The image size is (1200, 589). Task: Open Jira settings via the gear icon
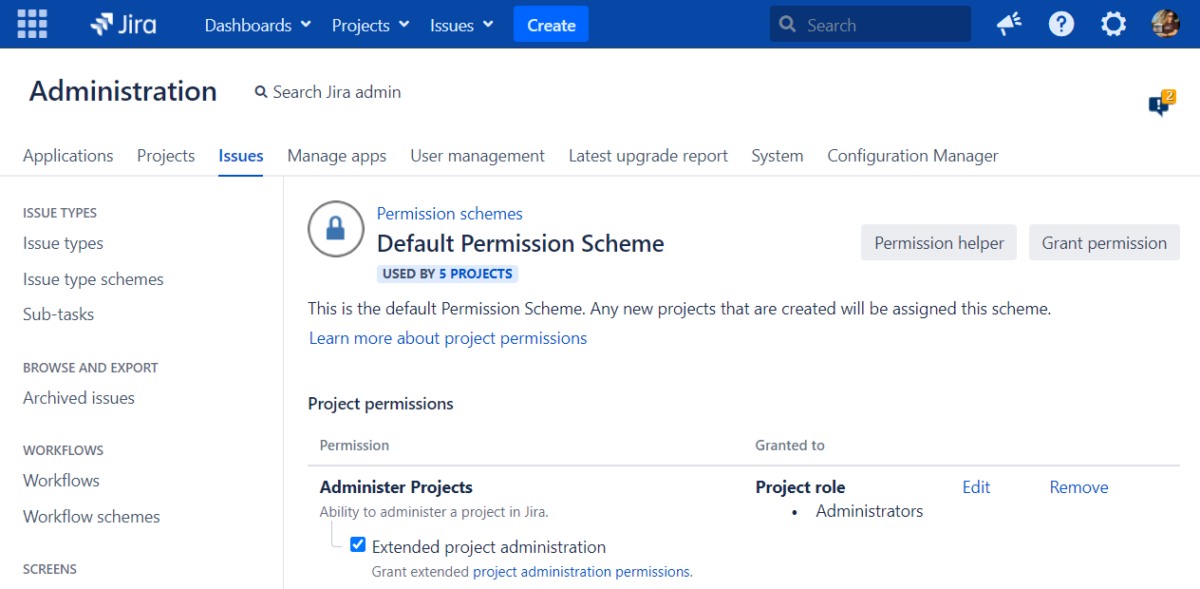(x=1113, y=21)
